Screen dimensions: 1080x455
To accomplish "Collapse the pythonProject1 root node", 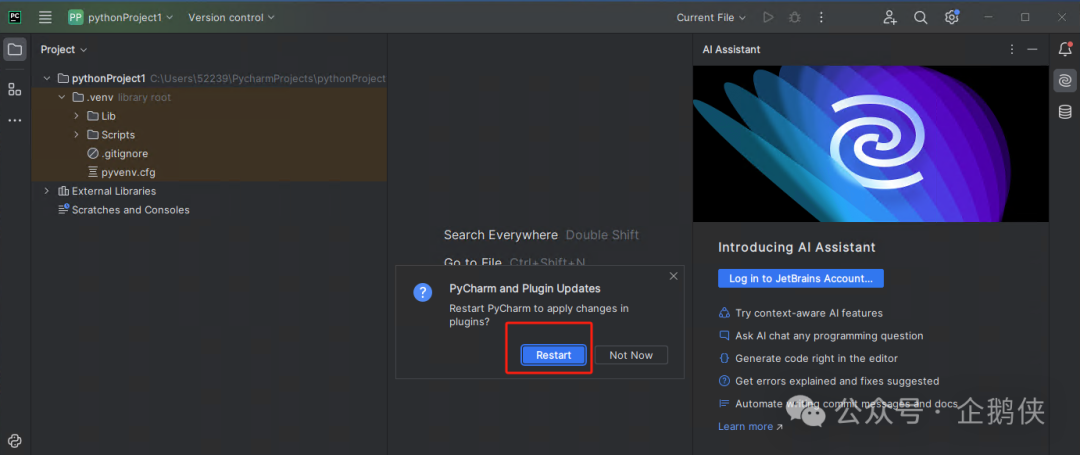I will (47, 78).
